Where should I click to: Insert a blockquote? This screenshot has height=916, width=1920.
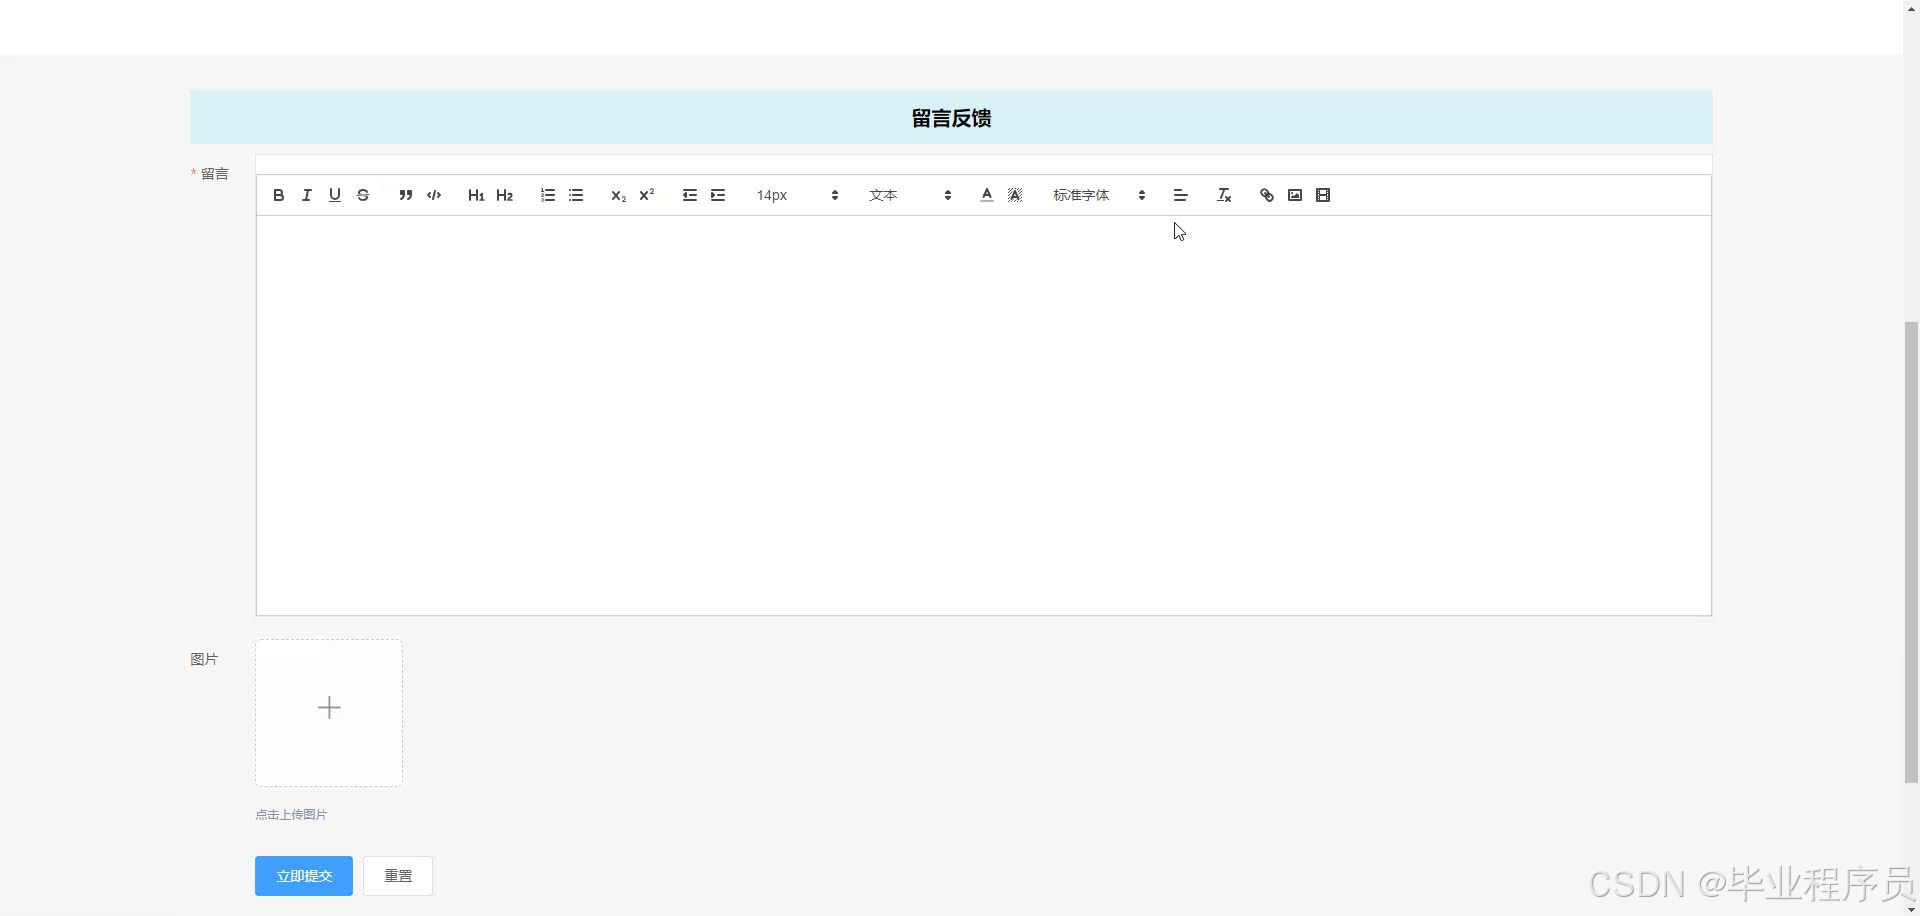coord(406,195)
